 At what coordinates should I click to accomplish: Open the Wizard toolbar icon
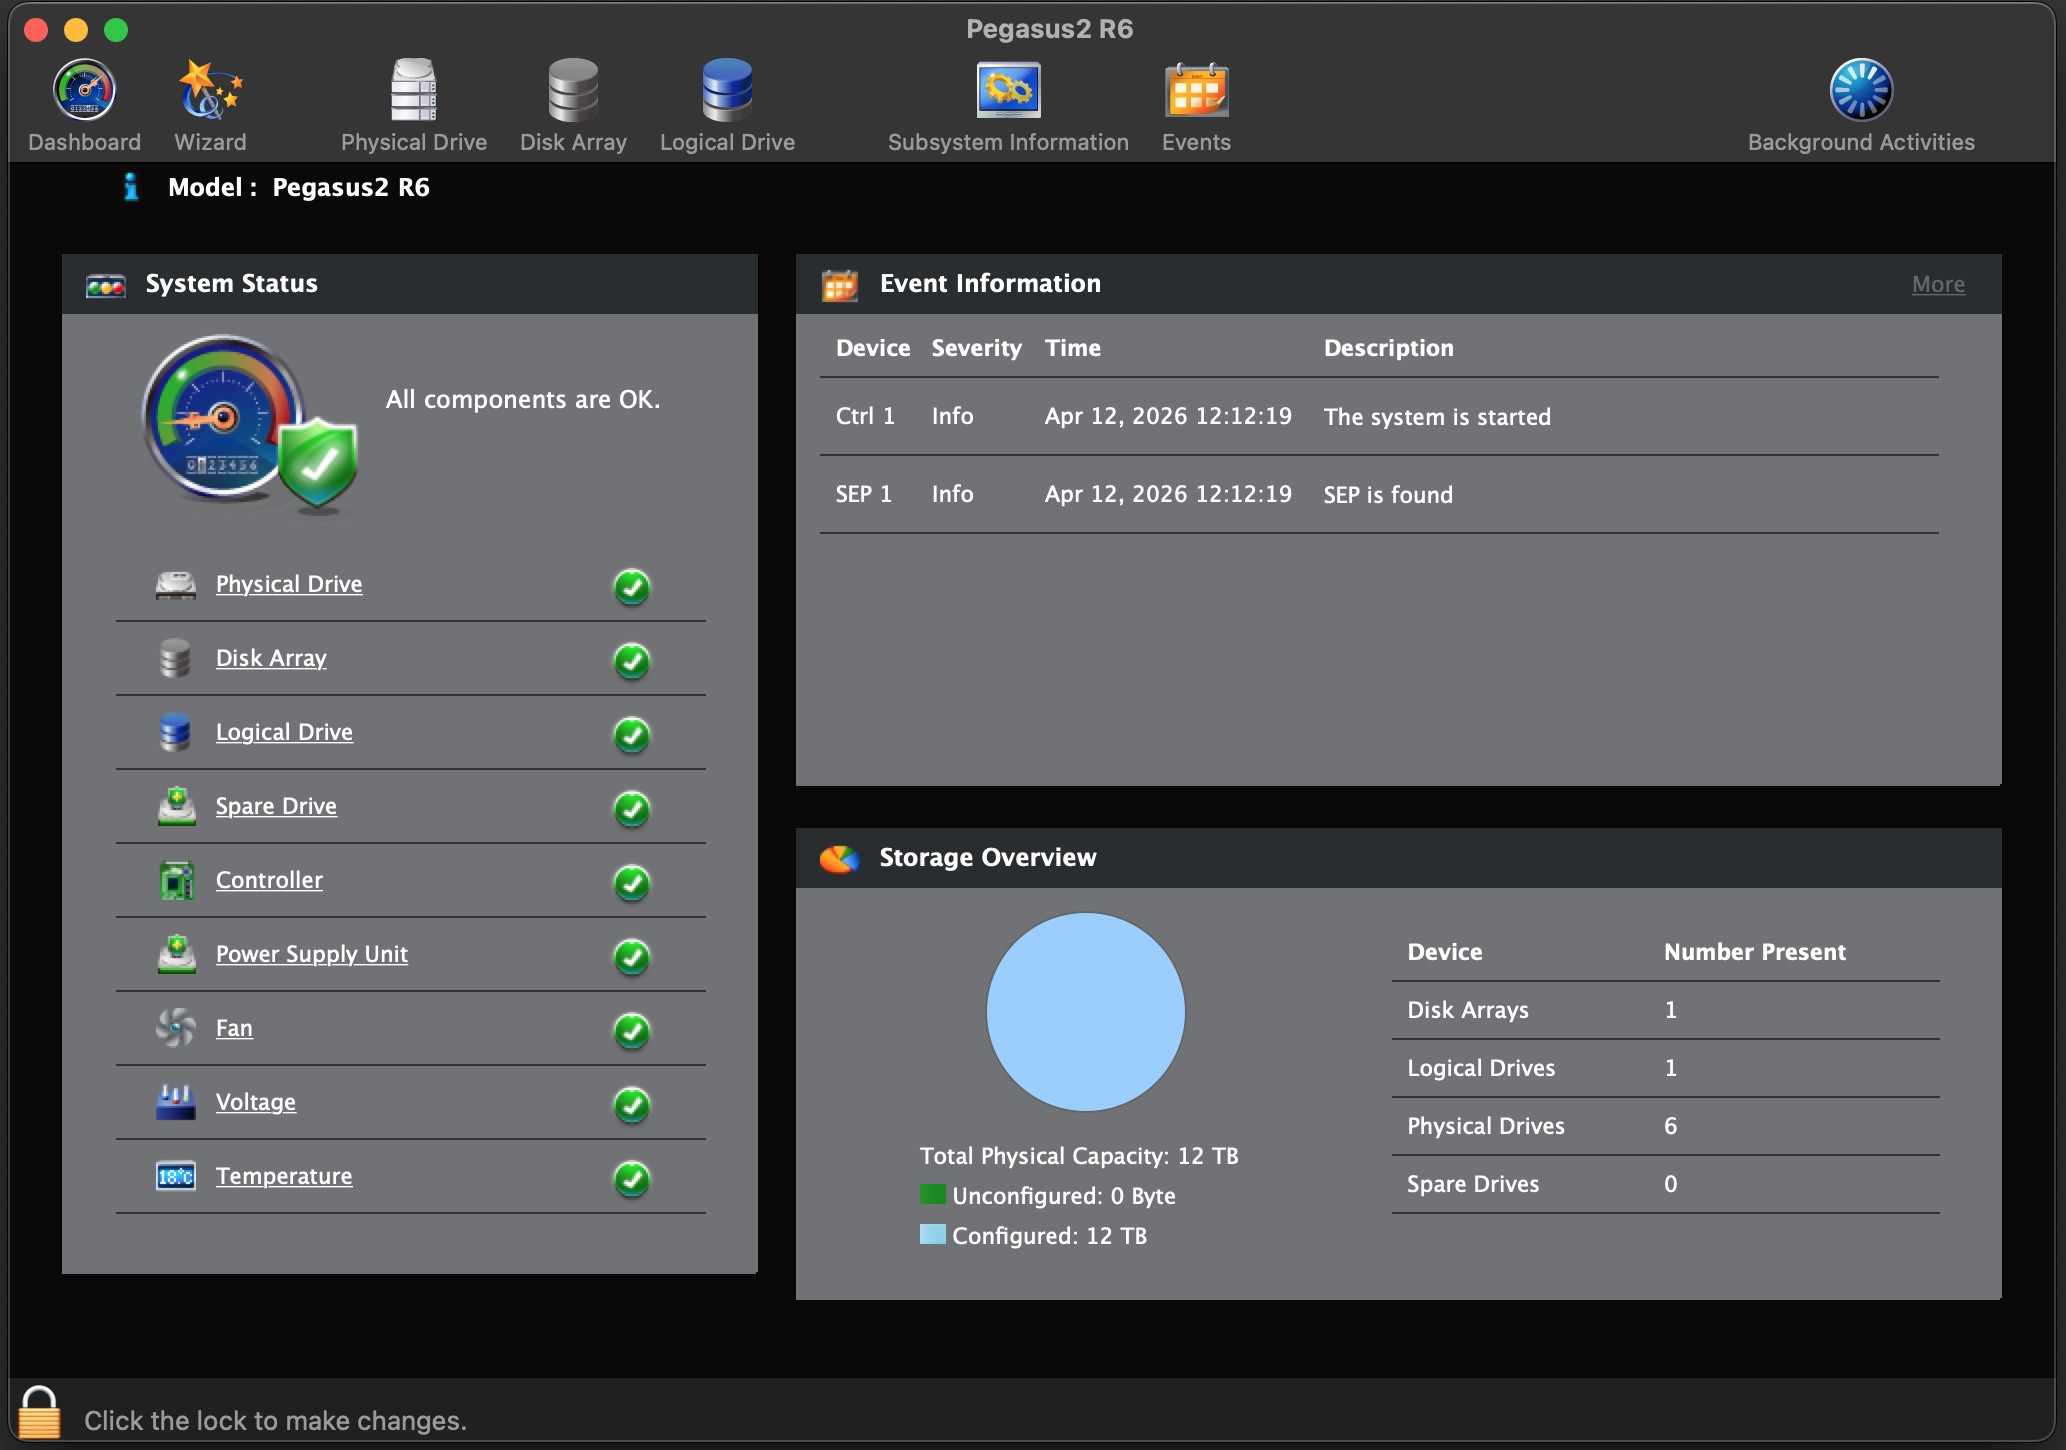(210, 92)
